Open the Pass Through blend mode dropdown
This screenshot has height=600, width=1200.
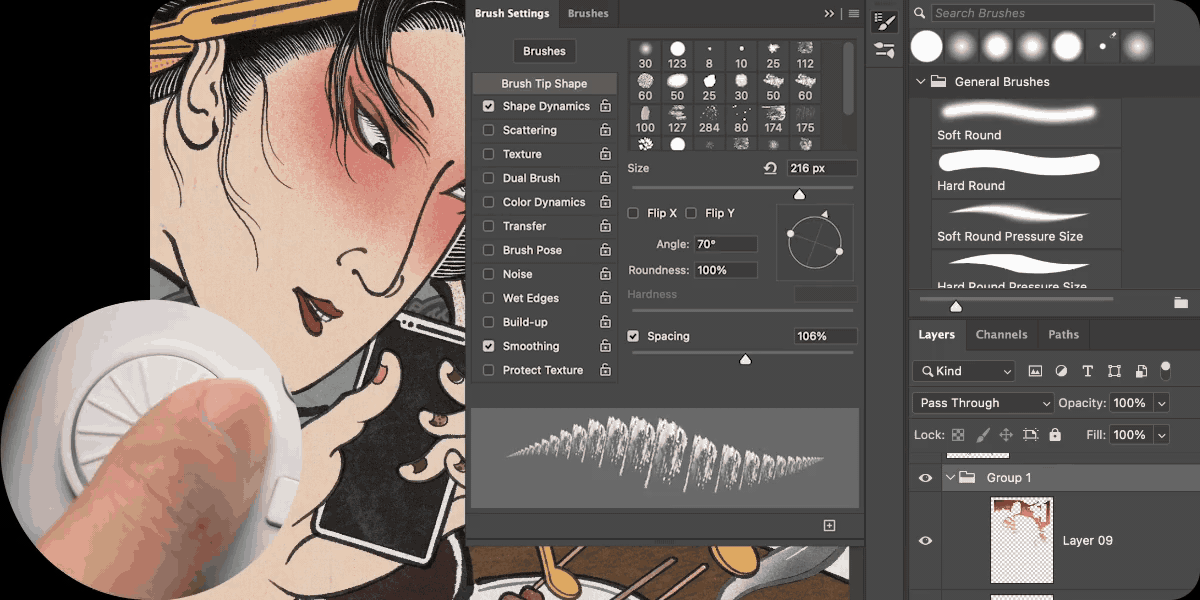pyautogui.click(x=982, y=403)
